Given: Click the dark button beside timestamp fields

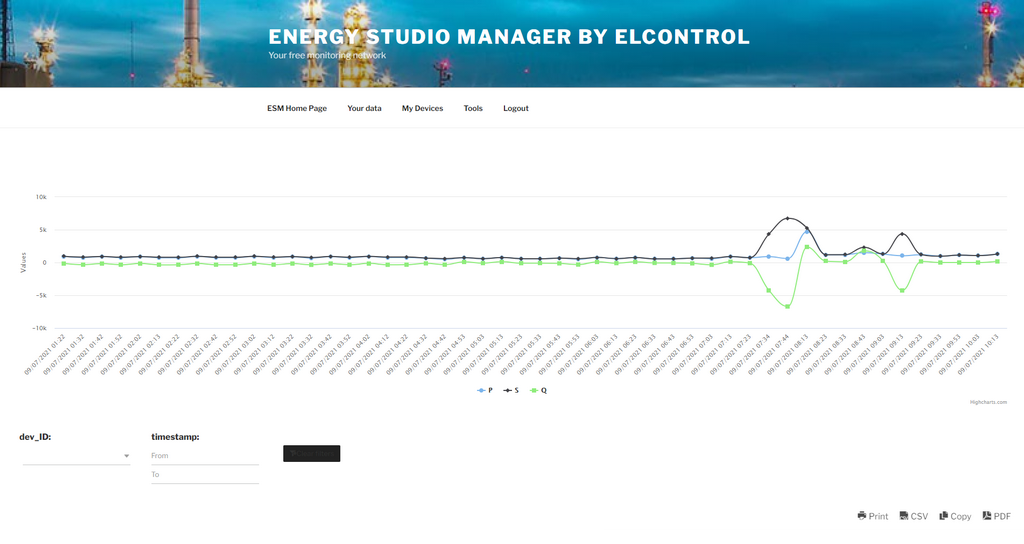Looking at the screenshot, I should pos(311,454).
